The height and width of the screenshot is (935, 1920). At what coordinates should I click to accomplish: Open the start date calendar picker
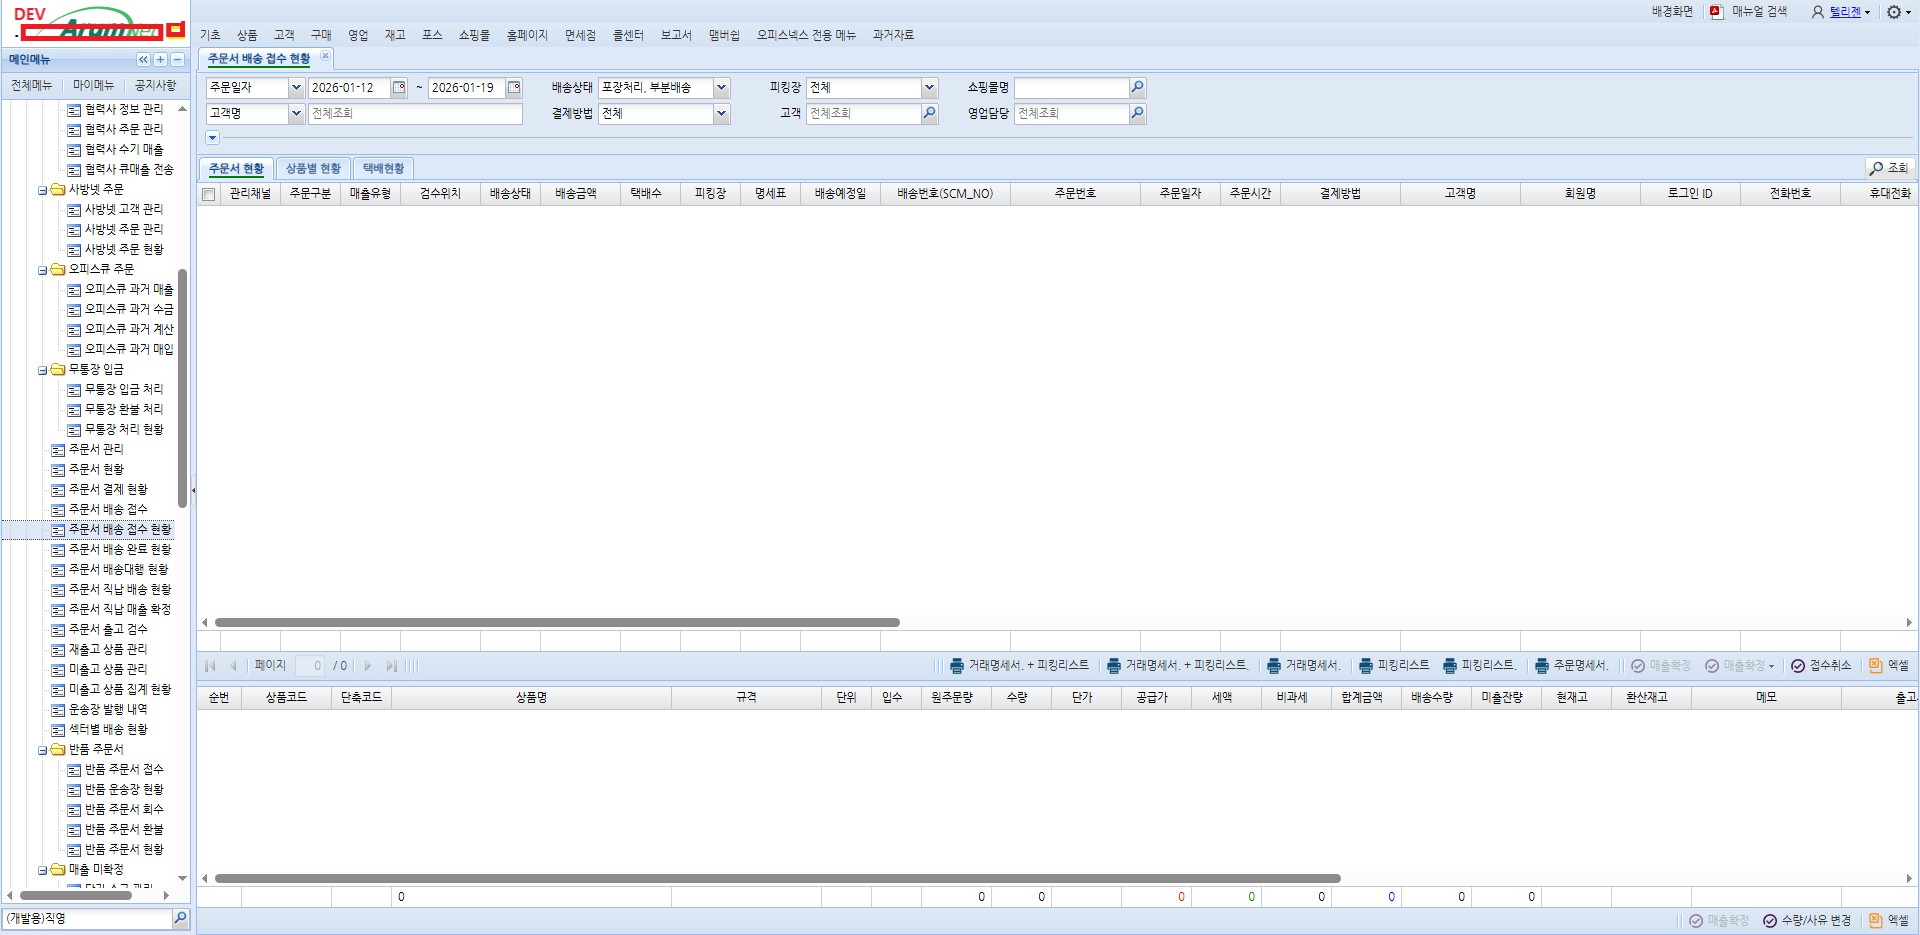pyautogui.click(x=399, y=88)
